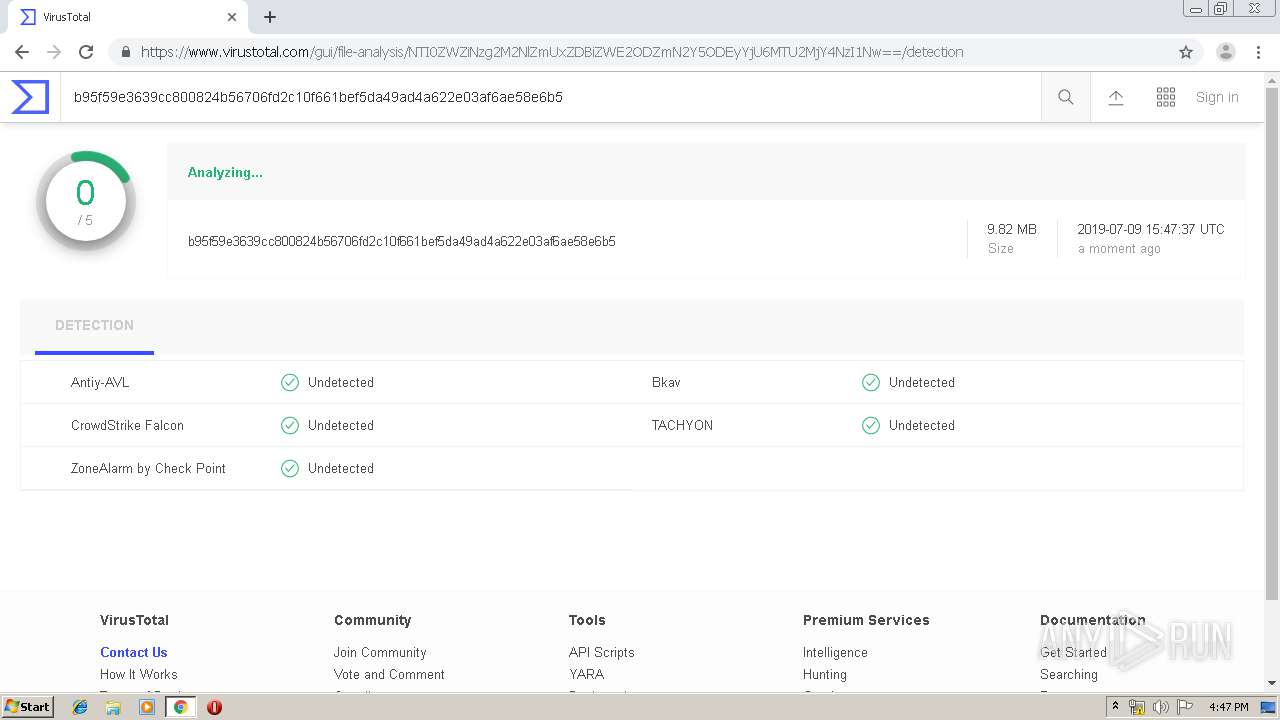Click the Action Center flag icon
1280x720 pixels.
(x=1185, y=707)
